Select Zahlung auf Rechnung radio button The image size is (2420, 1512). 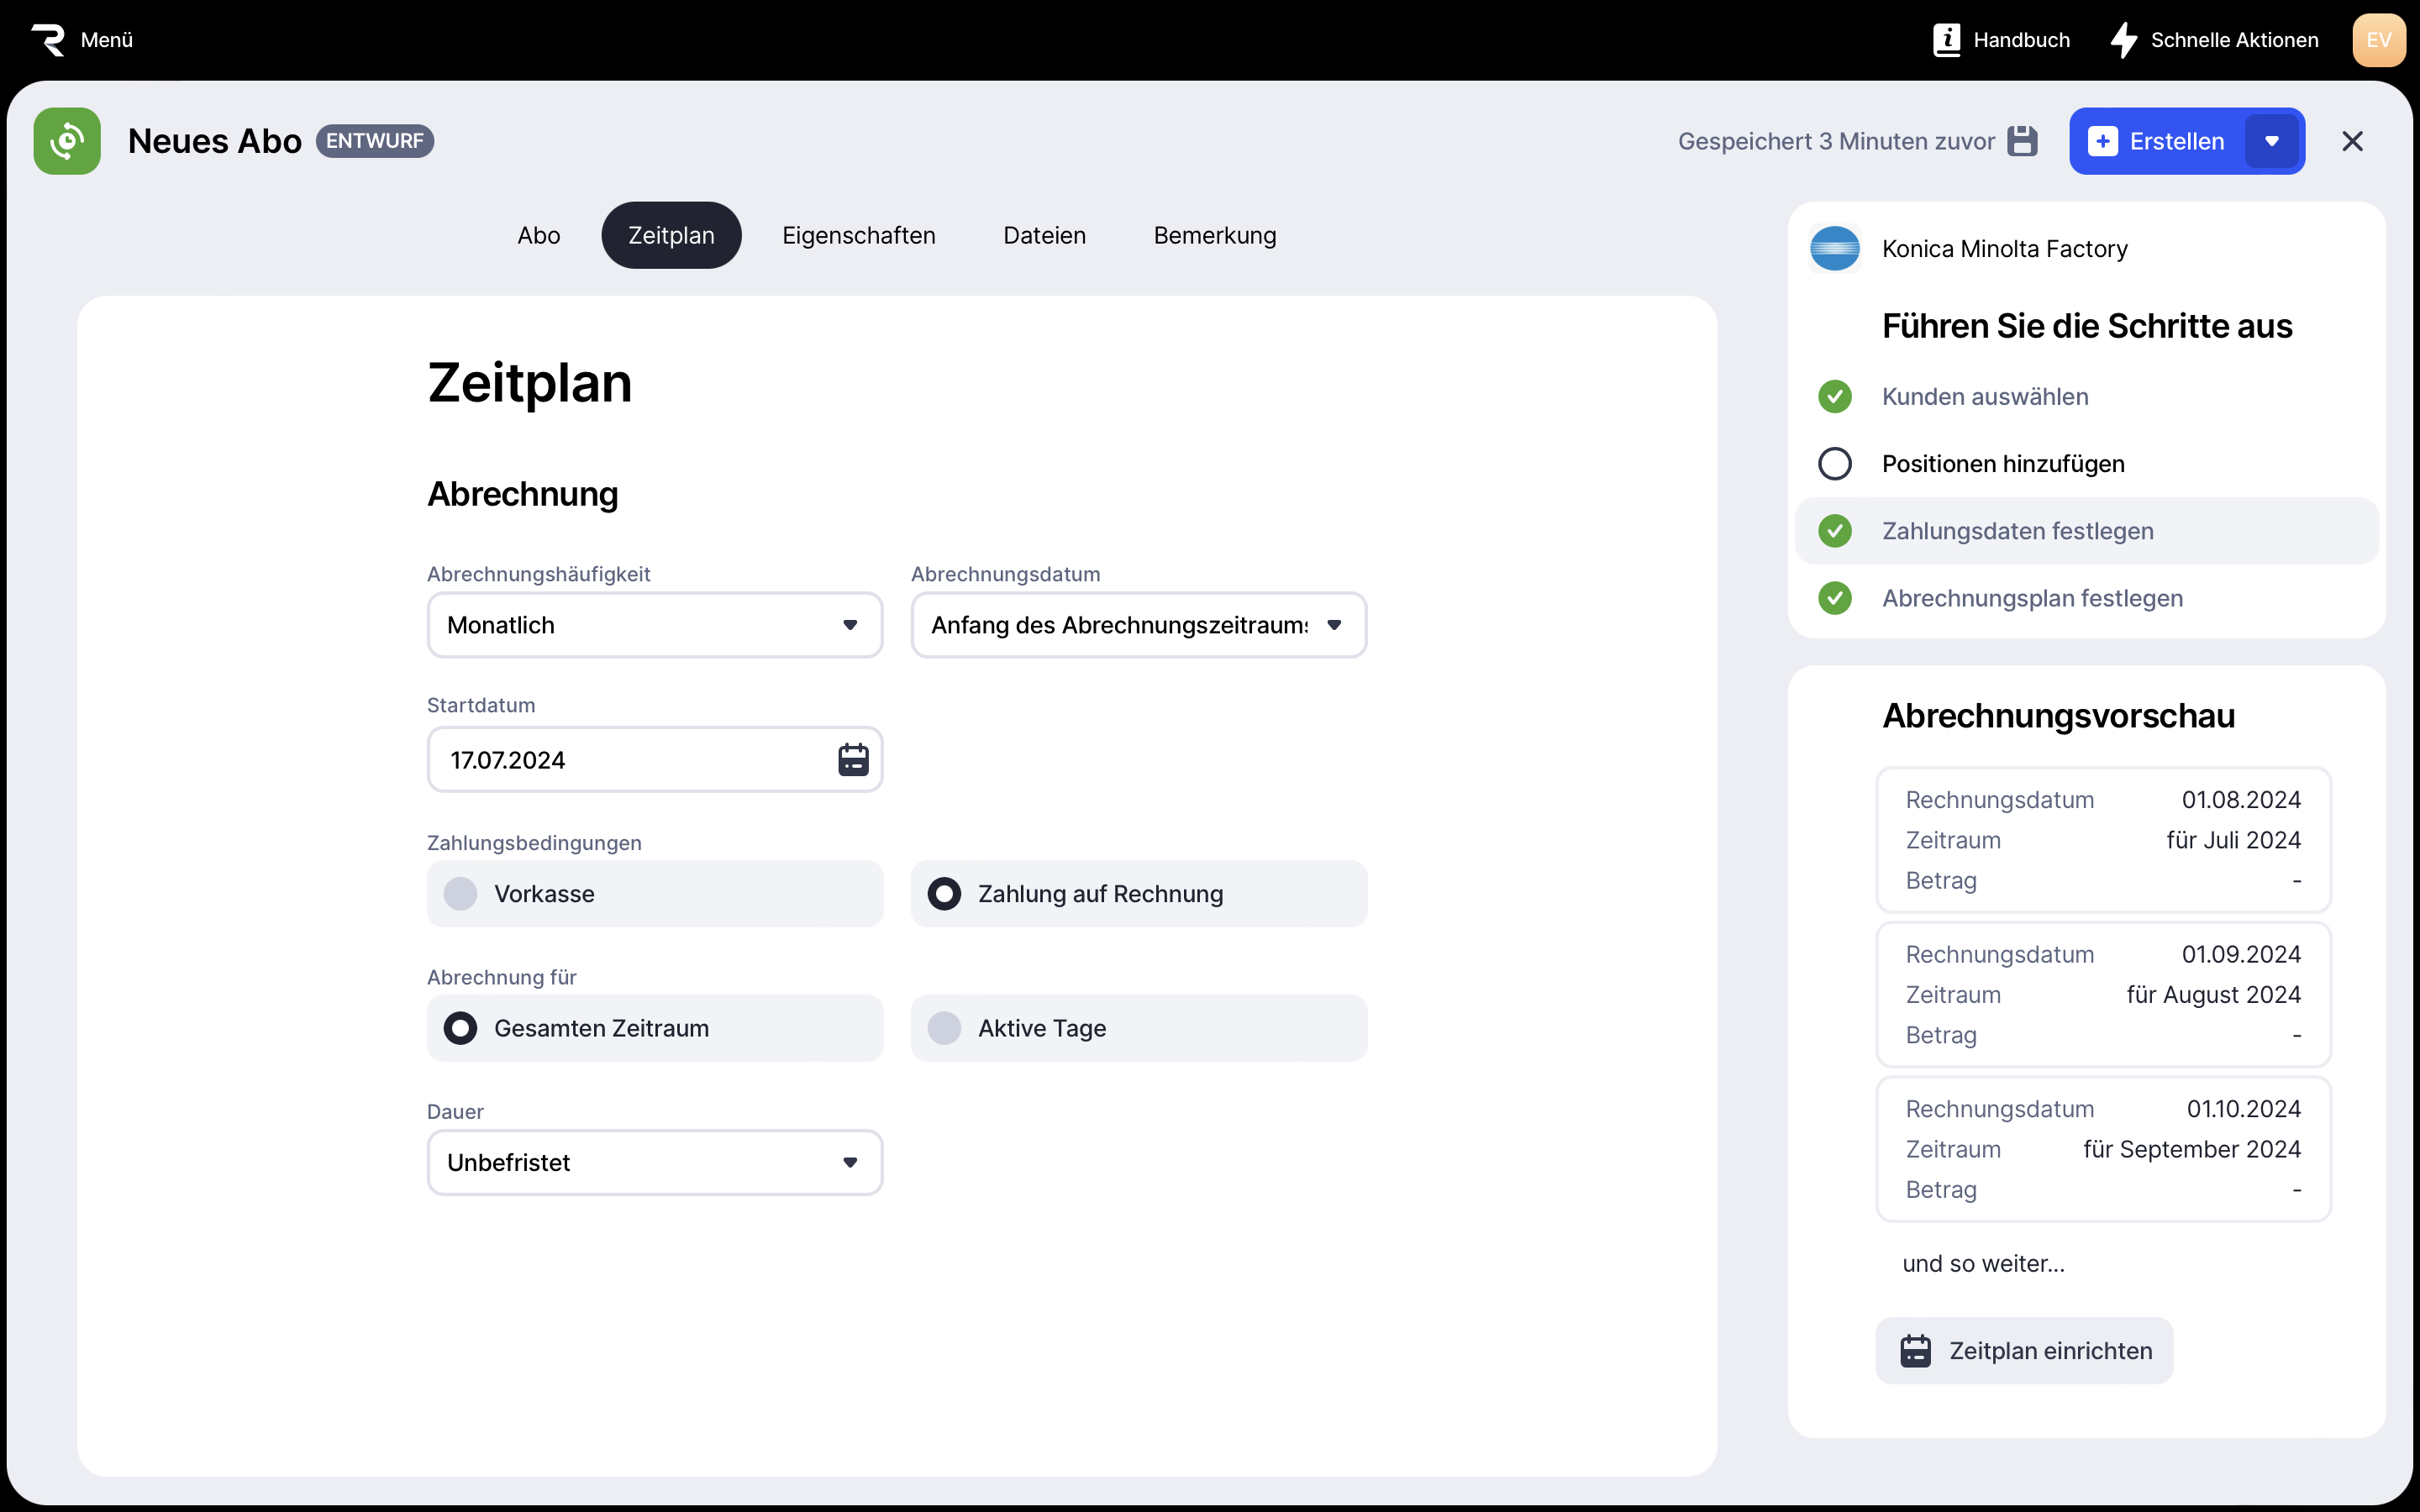944,894
